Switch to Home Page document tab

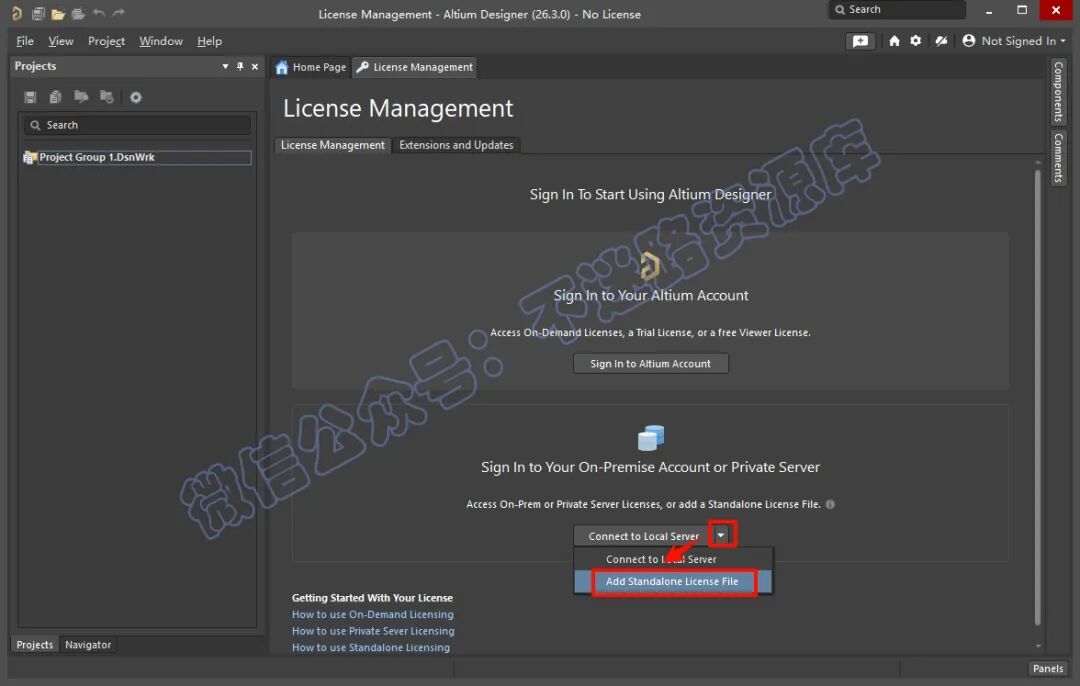pos(311,67)
